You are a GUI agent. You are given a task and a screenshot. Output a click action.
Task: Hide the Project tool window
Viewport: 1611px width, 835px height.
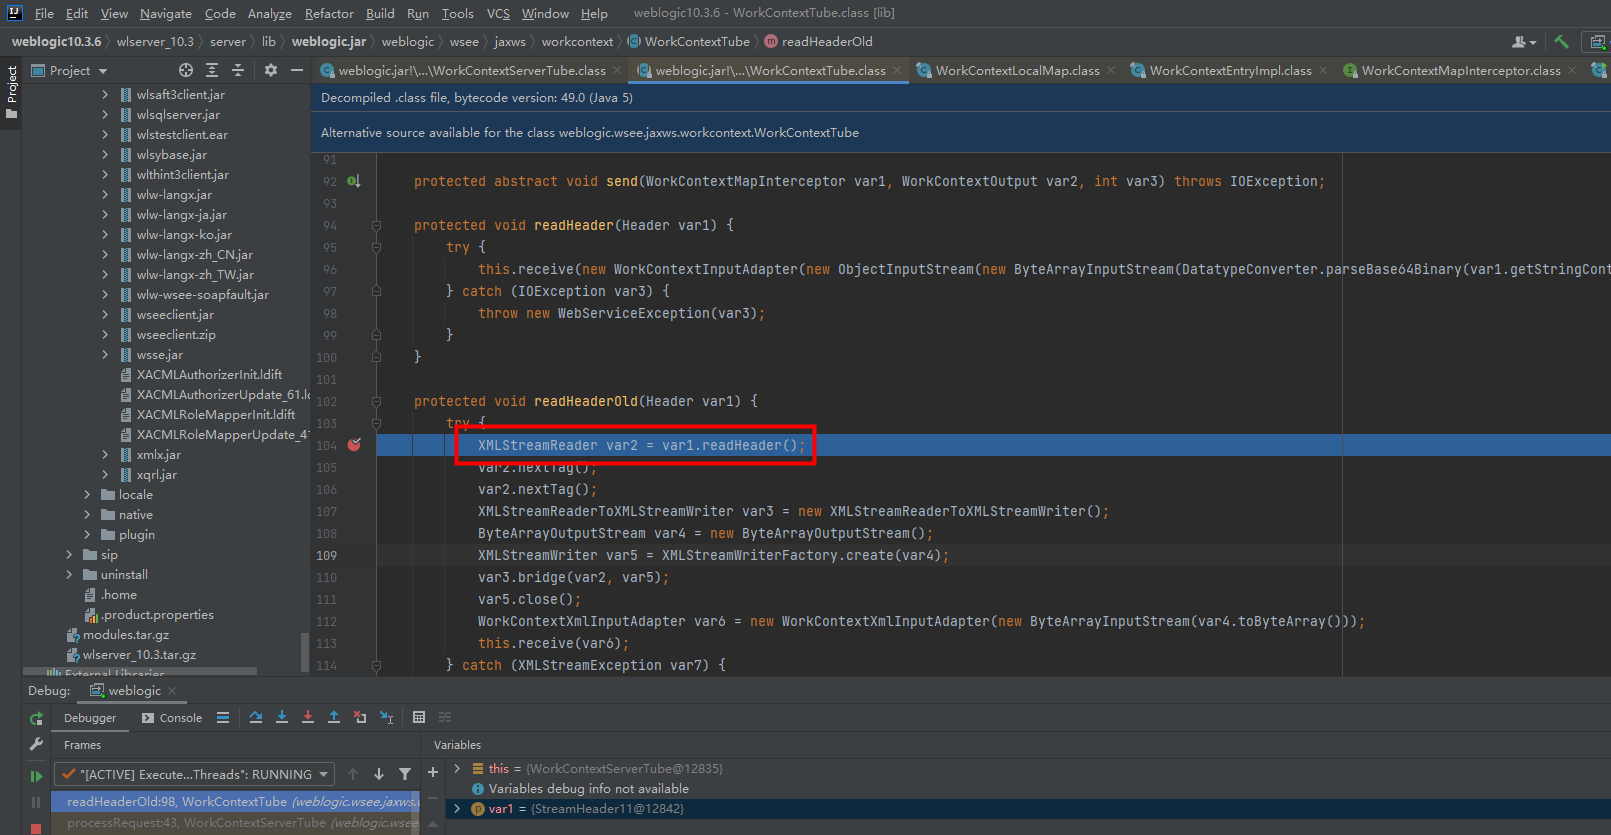pos(297,70)
